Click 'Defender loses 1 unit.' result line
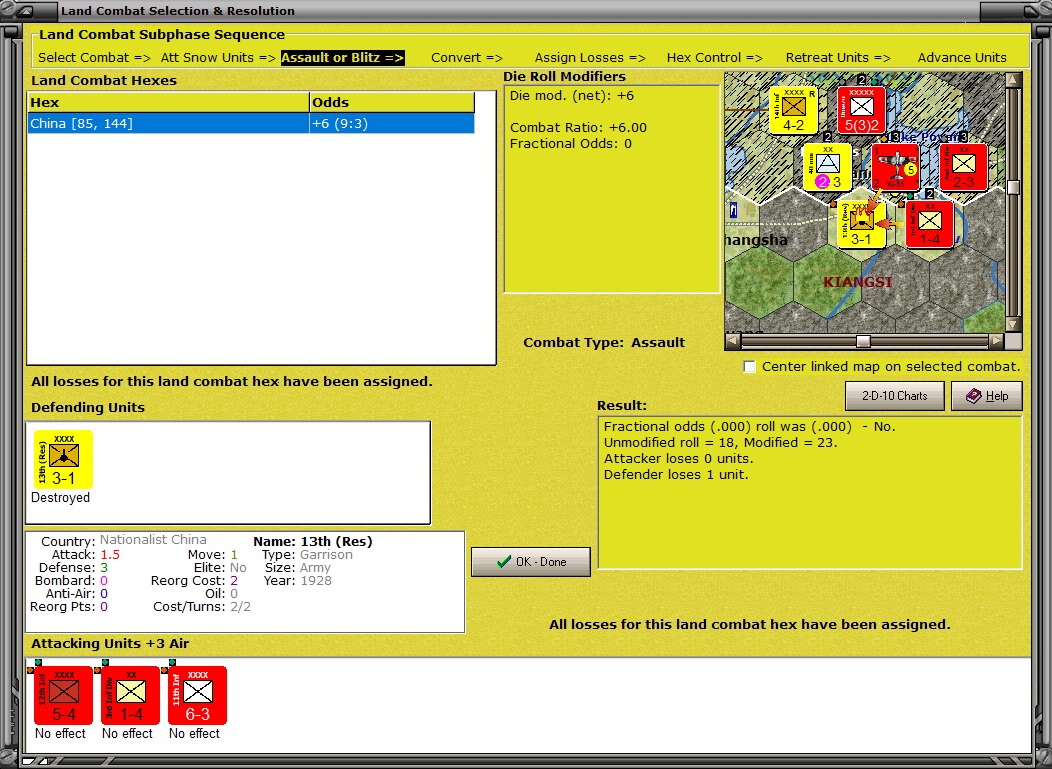1052x769 pixels. click(x=676, y=475)
